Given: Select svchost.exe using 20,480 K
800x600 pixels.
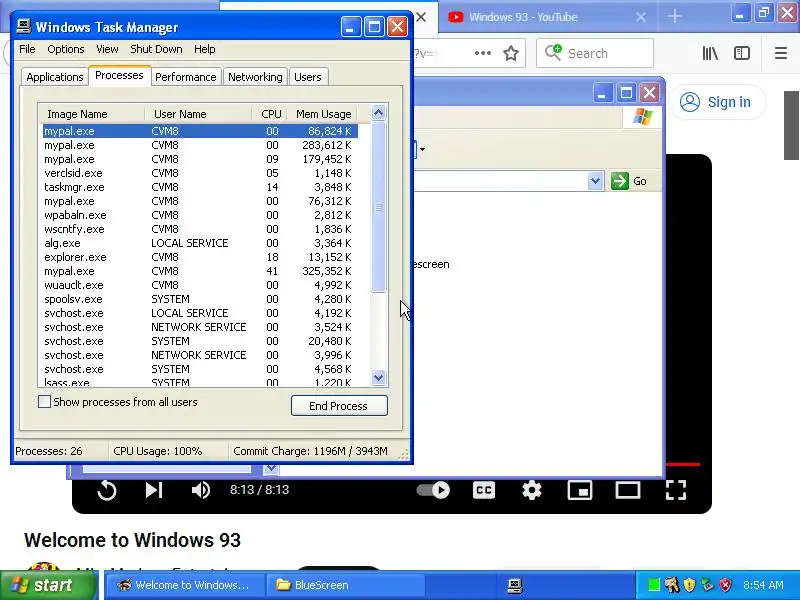Looking at the screenshot, I should [x=200, y=341].
